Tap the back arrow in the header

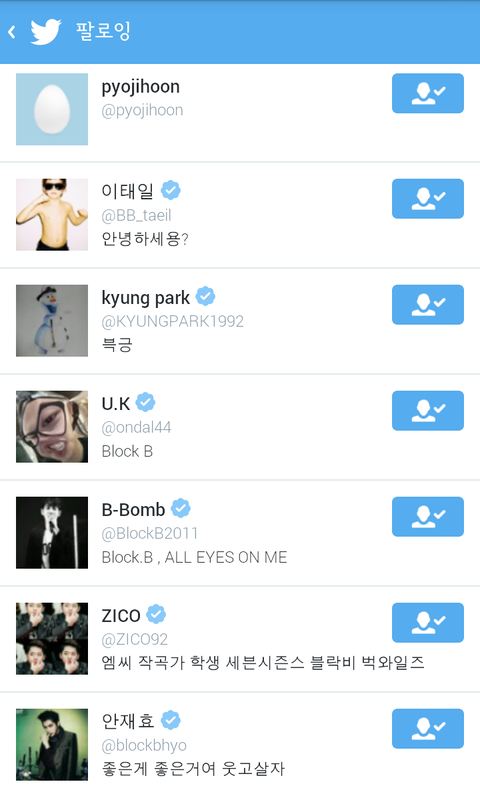click(x=12, y=32)
